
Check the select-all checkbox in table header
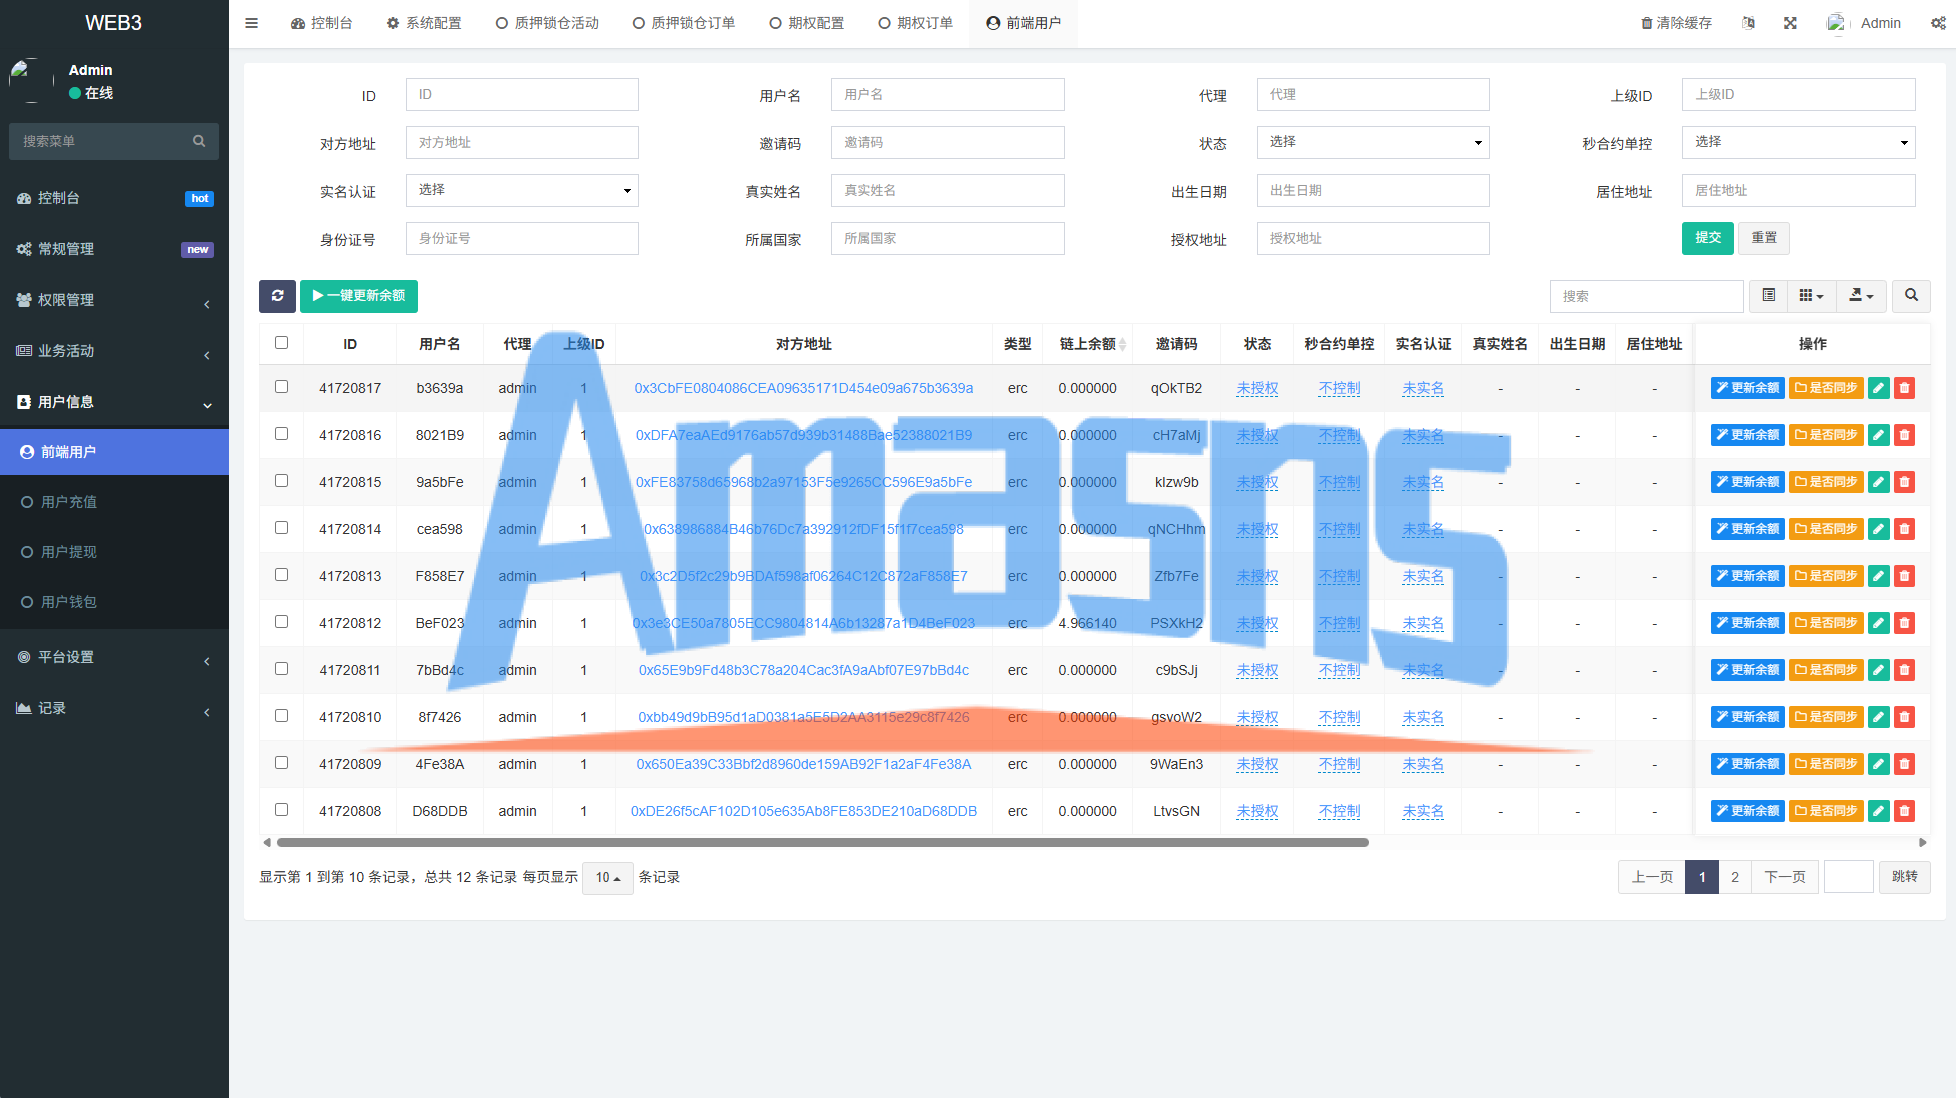[x=281, y=343]
